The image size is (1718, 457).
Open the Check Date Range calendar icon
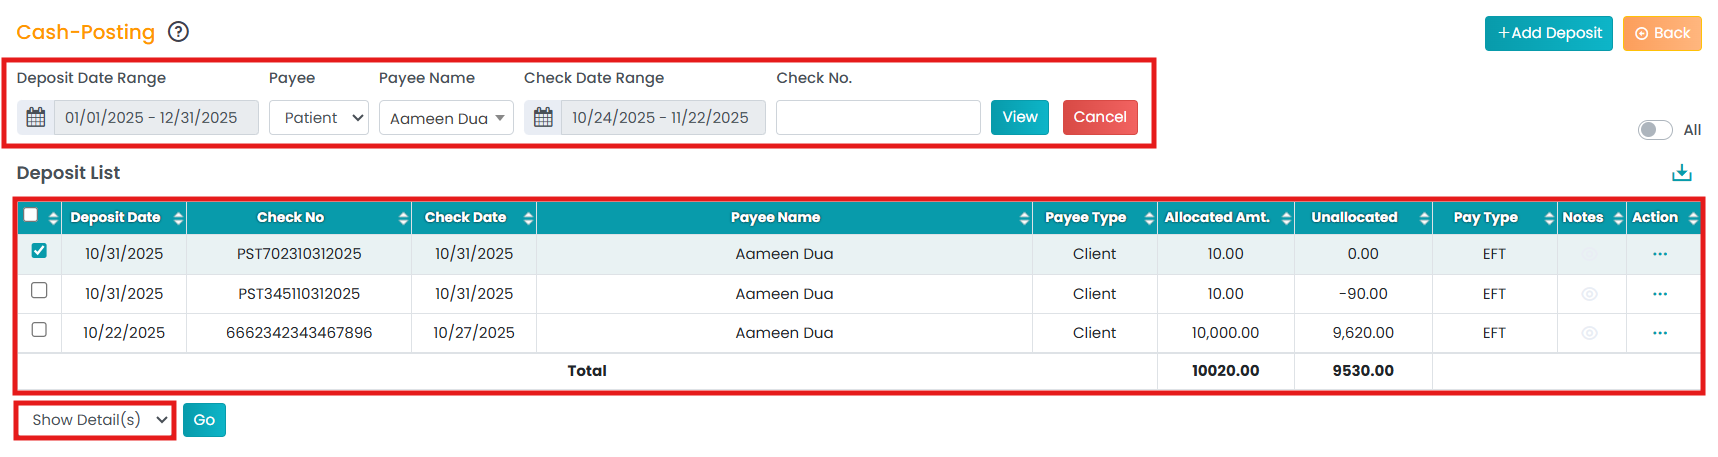click(543, 117)
